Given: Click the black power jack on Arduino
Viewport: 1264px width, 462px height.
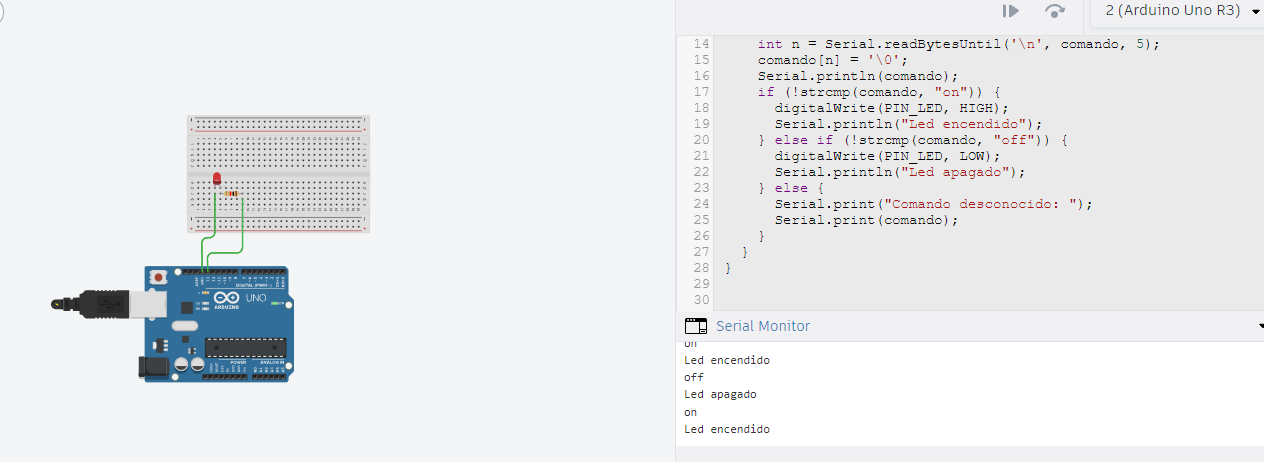Looking at the screenshot, I should pyautogui.click(x=152, y=366).
